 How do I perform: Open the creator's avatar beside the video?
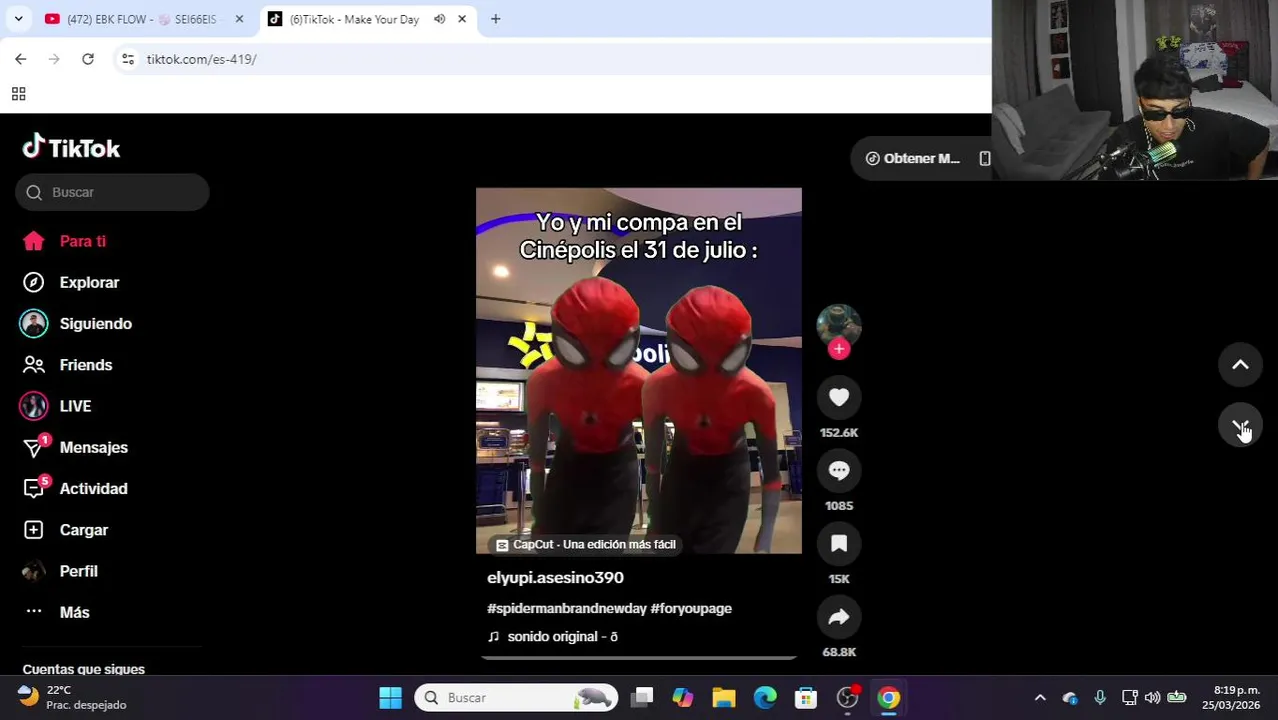point(839,324)
